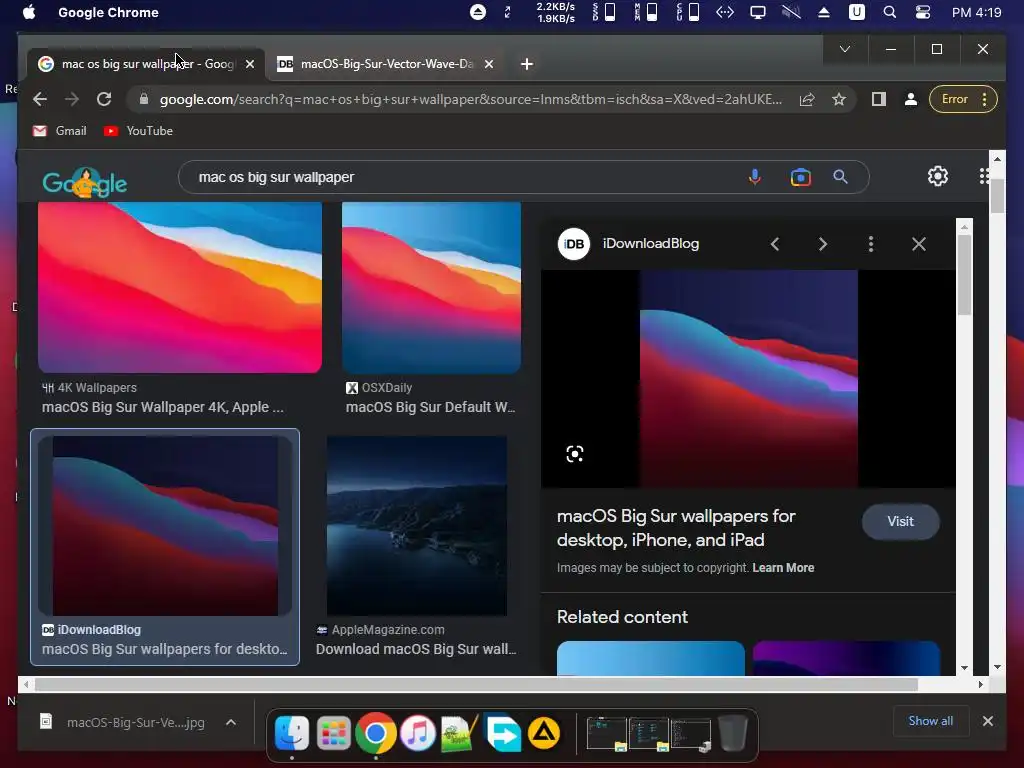Open the Gmail bookmark
Viewport: 1024px width, 768px height.
tap(59, 131)
